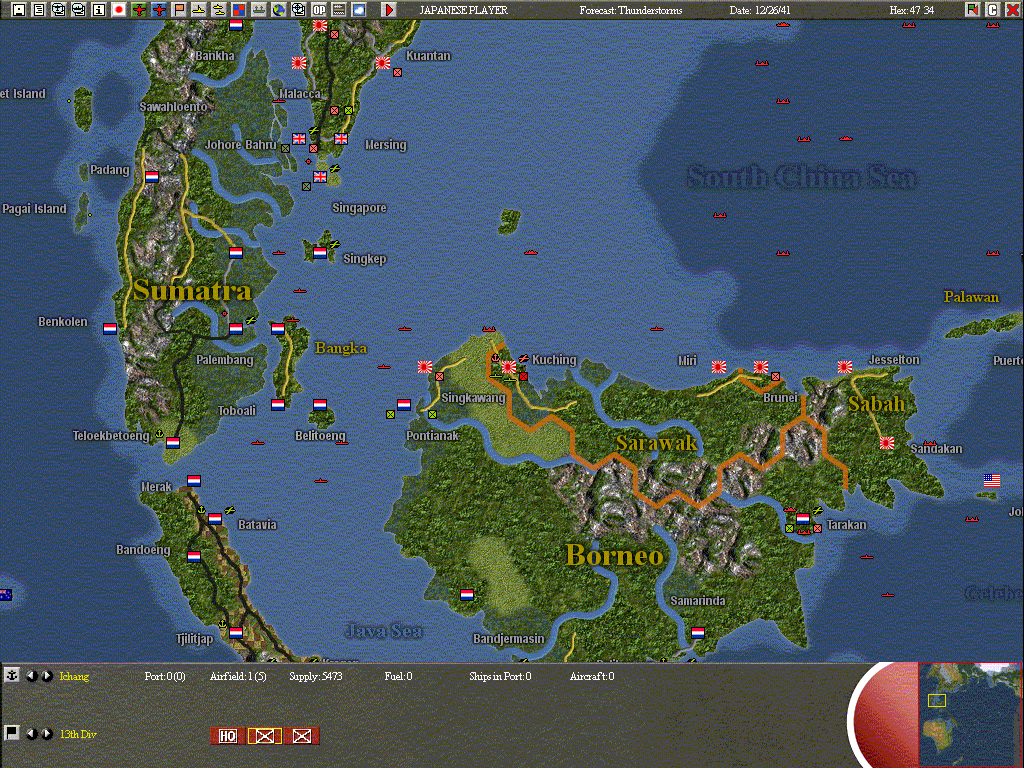Click the red X exit icon
Viewport: 1024px width, 773px height.
[x=1012, y=10]
